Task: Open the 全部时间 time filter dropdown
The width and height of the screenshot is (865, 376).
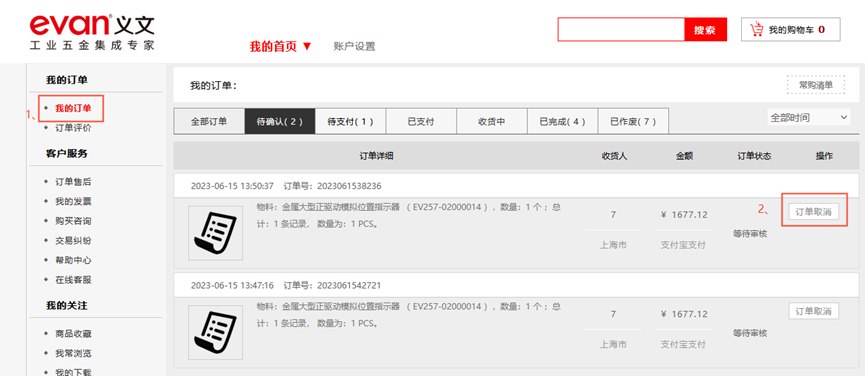Action: [808, 117]
